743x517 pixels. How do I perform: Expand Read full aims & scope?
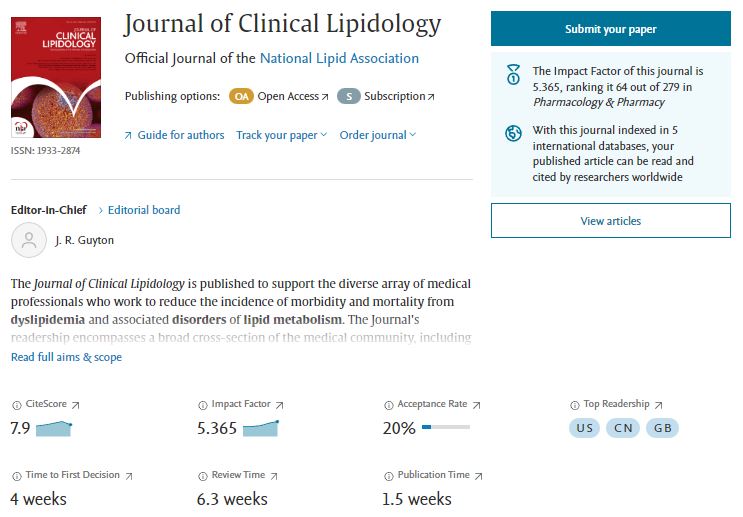(66, 357)
